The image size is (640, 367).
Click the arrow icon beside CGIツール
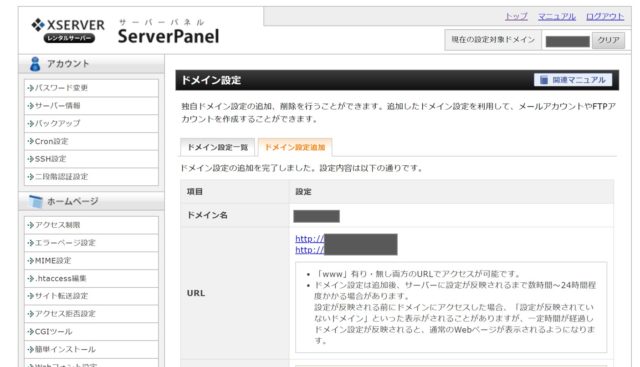(x=31, y=331)
